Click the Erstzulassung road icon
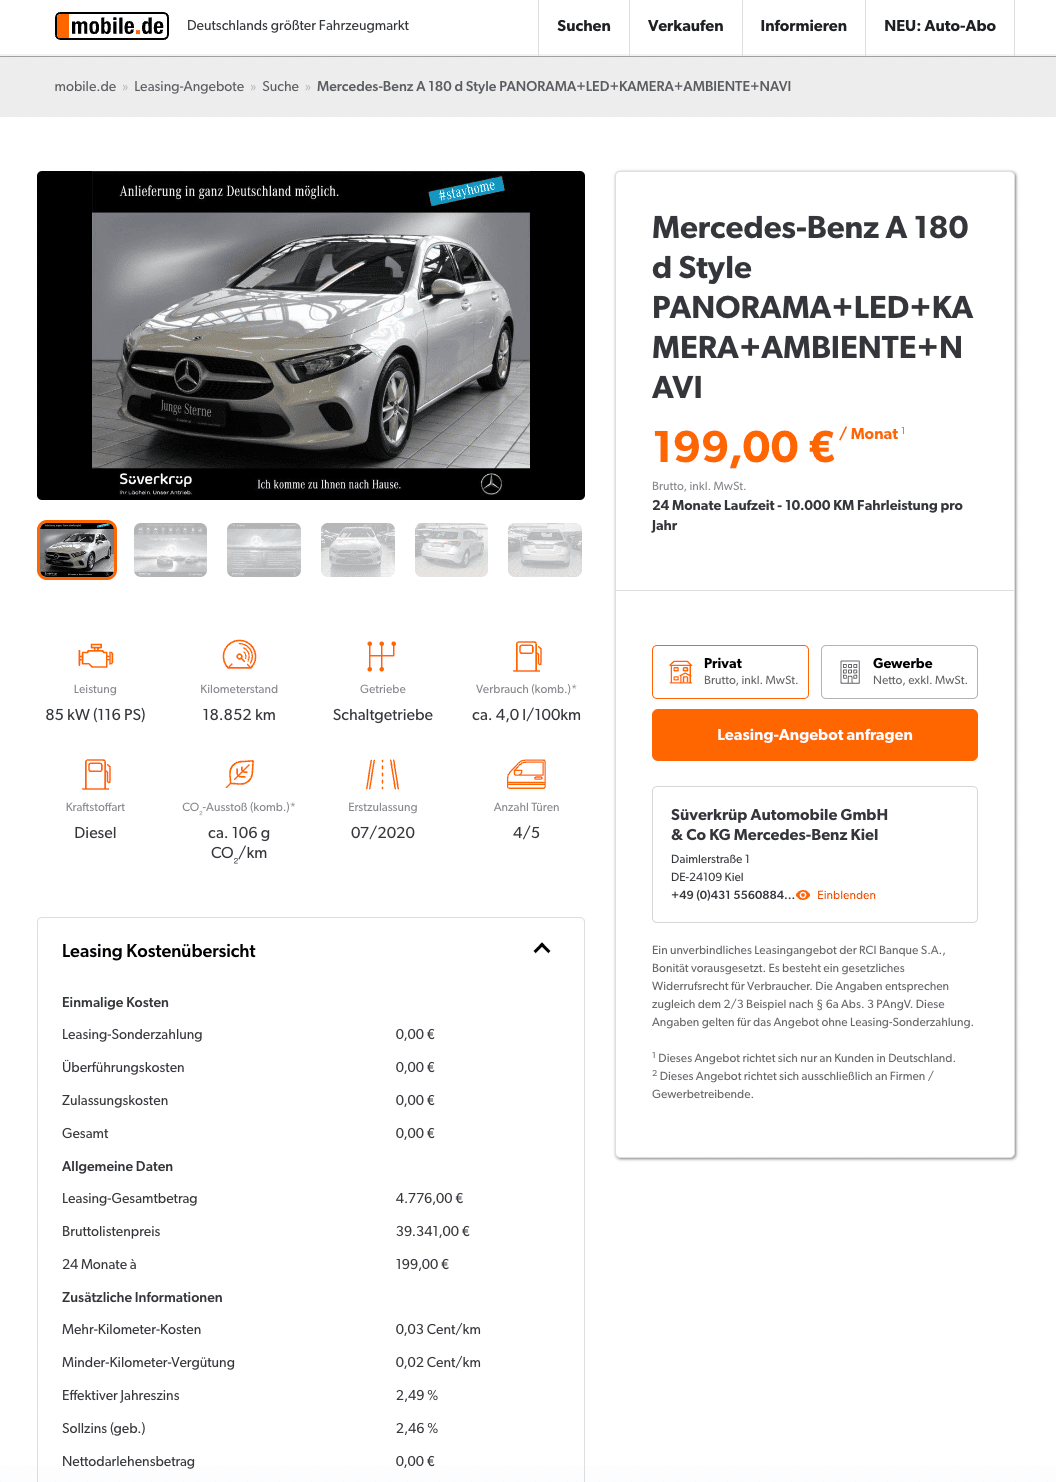1056x1482 pixels. (x=382, y=774)
